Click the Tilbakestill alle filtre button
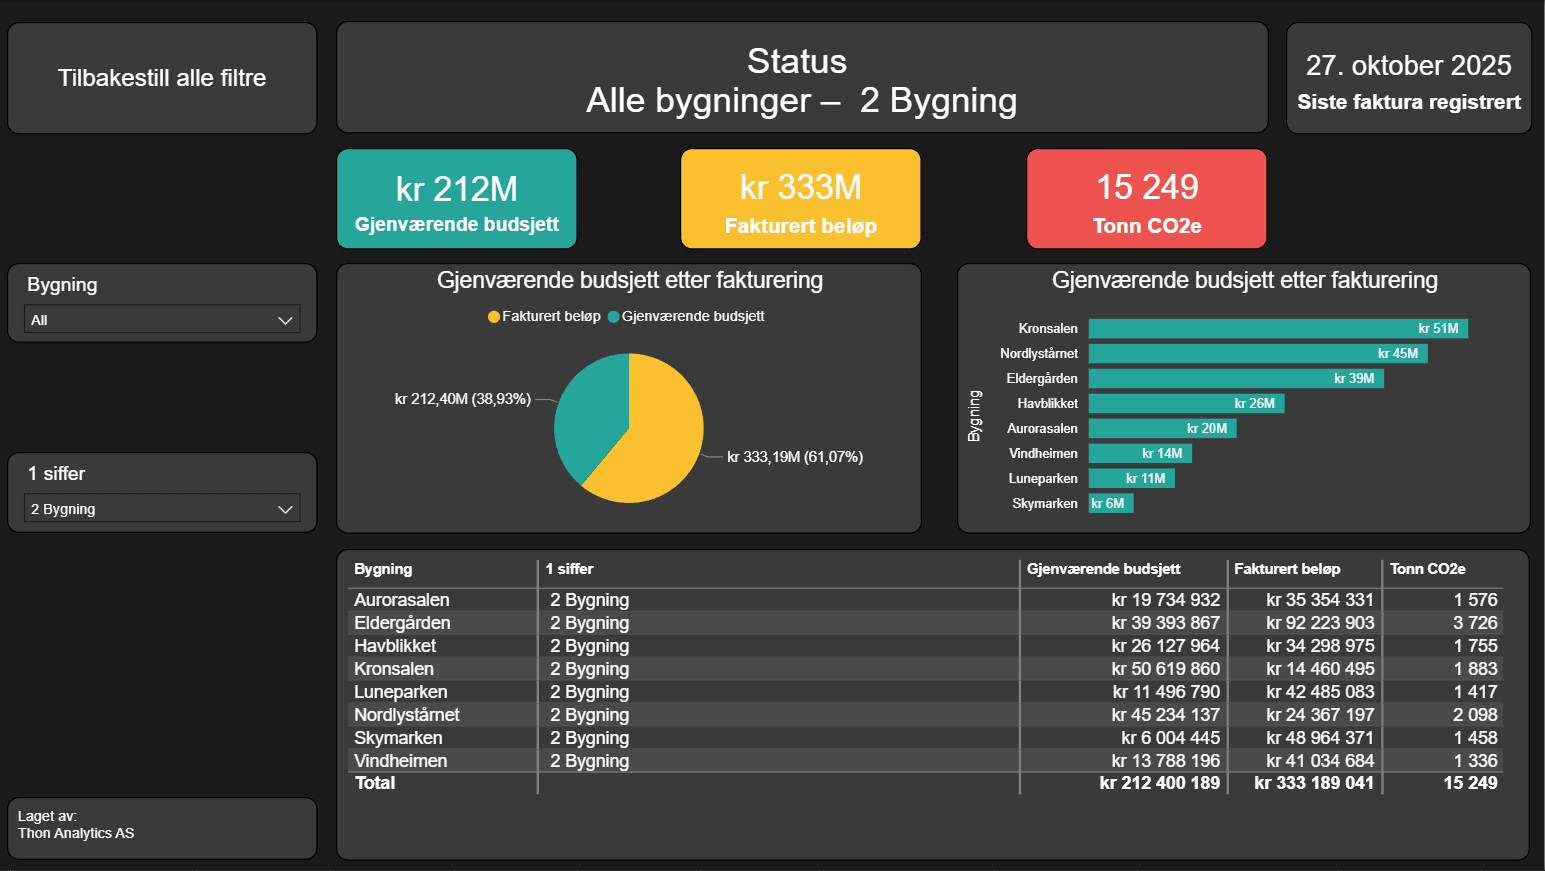The height and width of the screenshot is (871, 1545). pyautogui.click(x=162, y=78)
